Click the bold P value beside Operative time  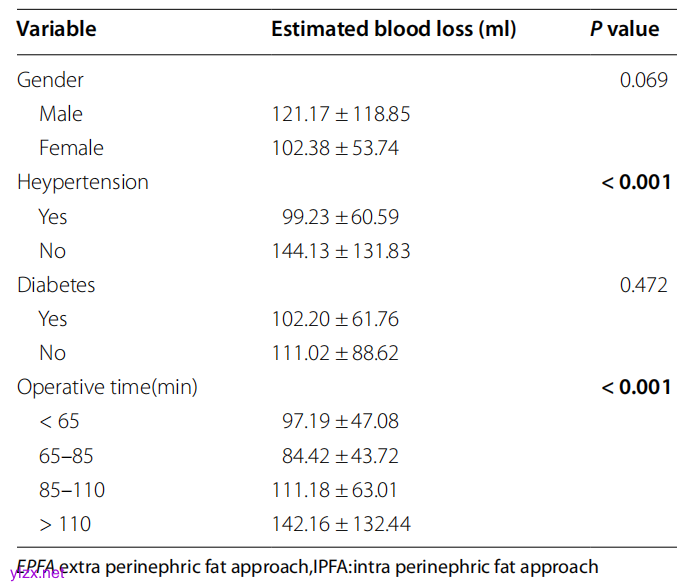pyautogui.click(x=636, y=387)
